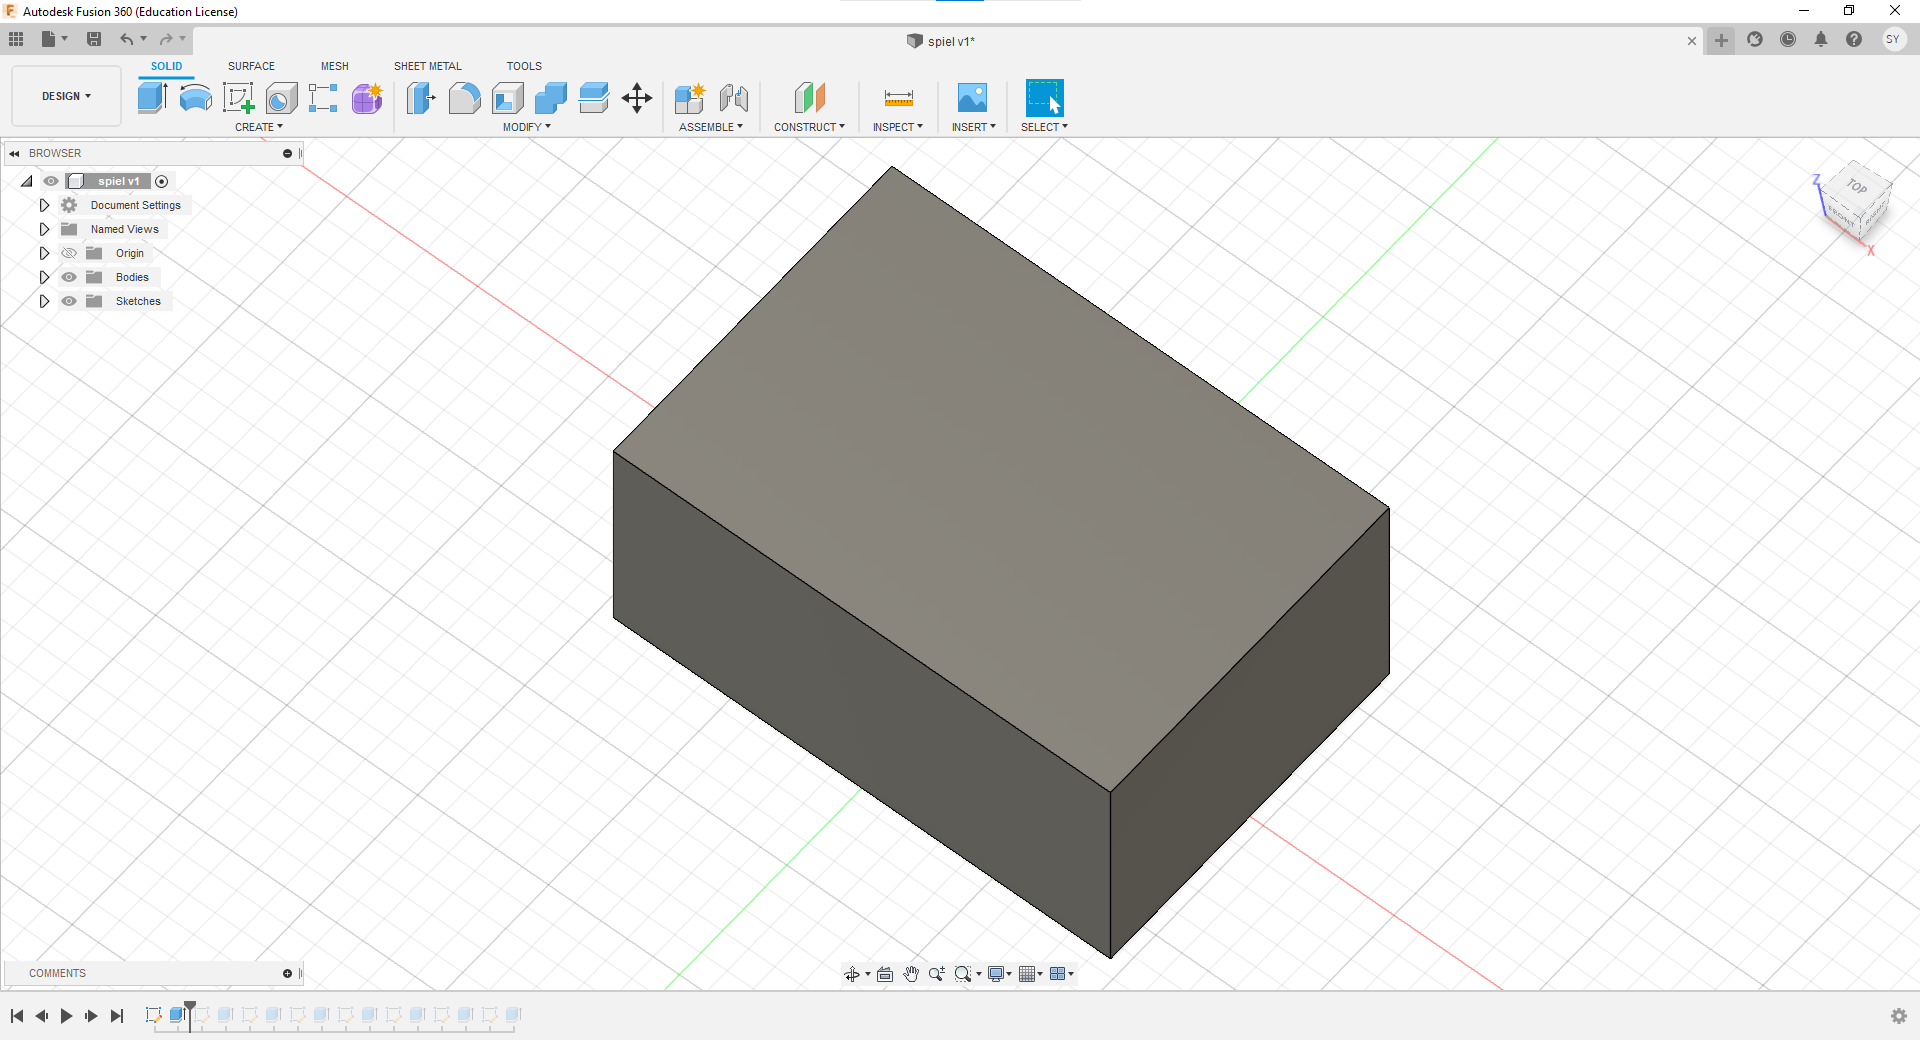Hide the Sketches folder
Viewport: 1920px width, 1040px height.
tap(68, 301)
